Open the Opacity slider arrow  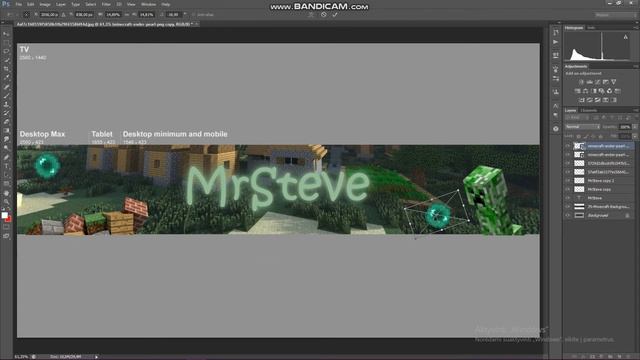(635, 127)
